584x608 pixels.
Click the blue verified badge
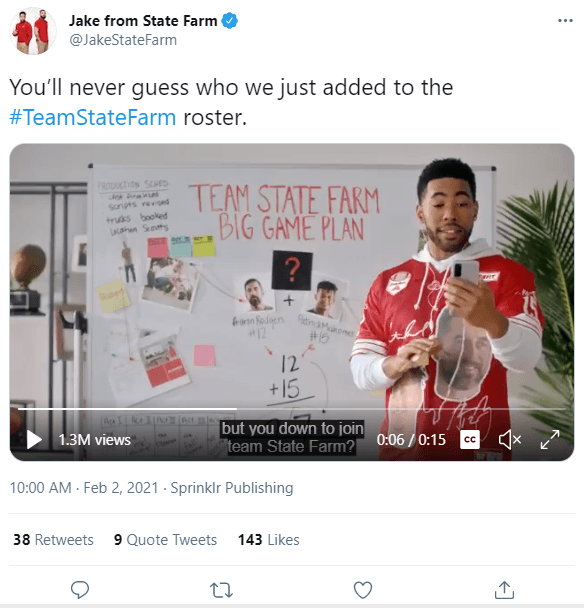coord(230,21)
